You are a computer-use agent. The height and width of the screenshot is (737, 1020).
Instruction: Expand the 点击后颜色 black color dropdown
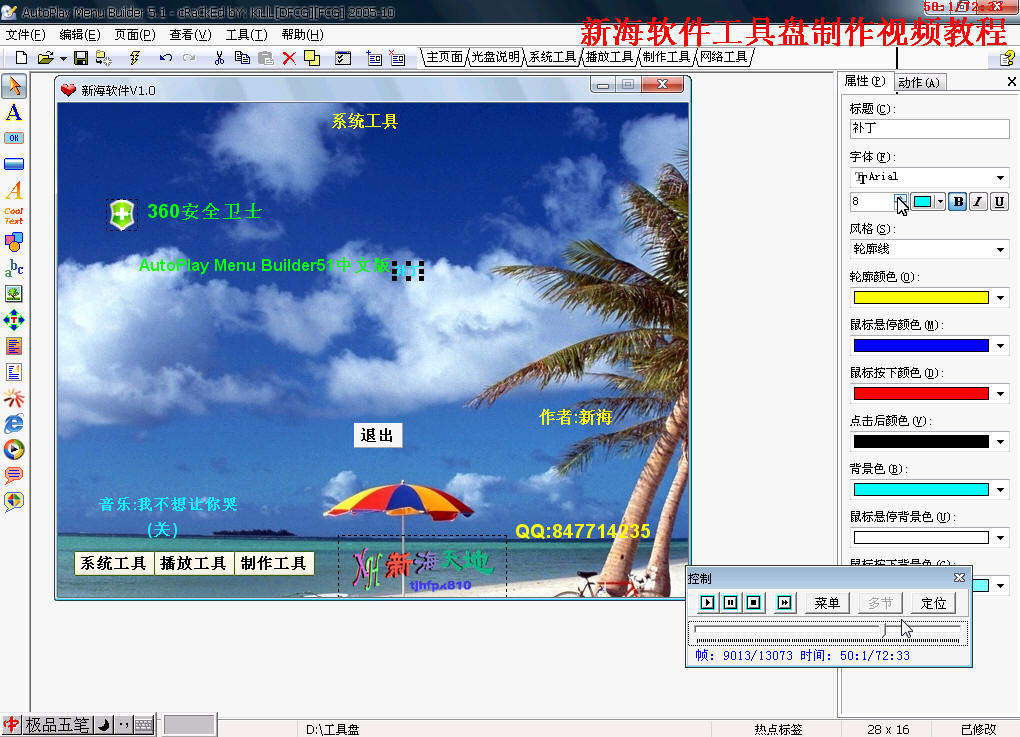[x=1000, y=442]
